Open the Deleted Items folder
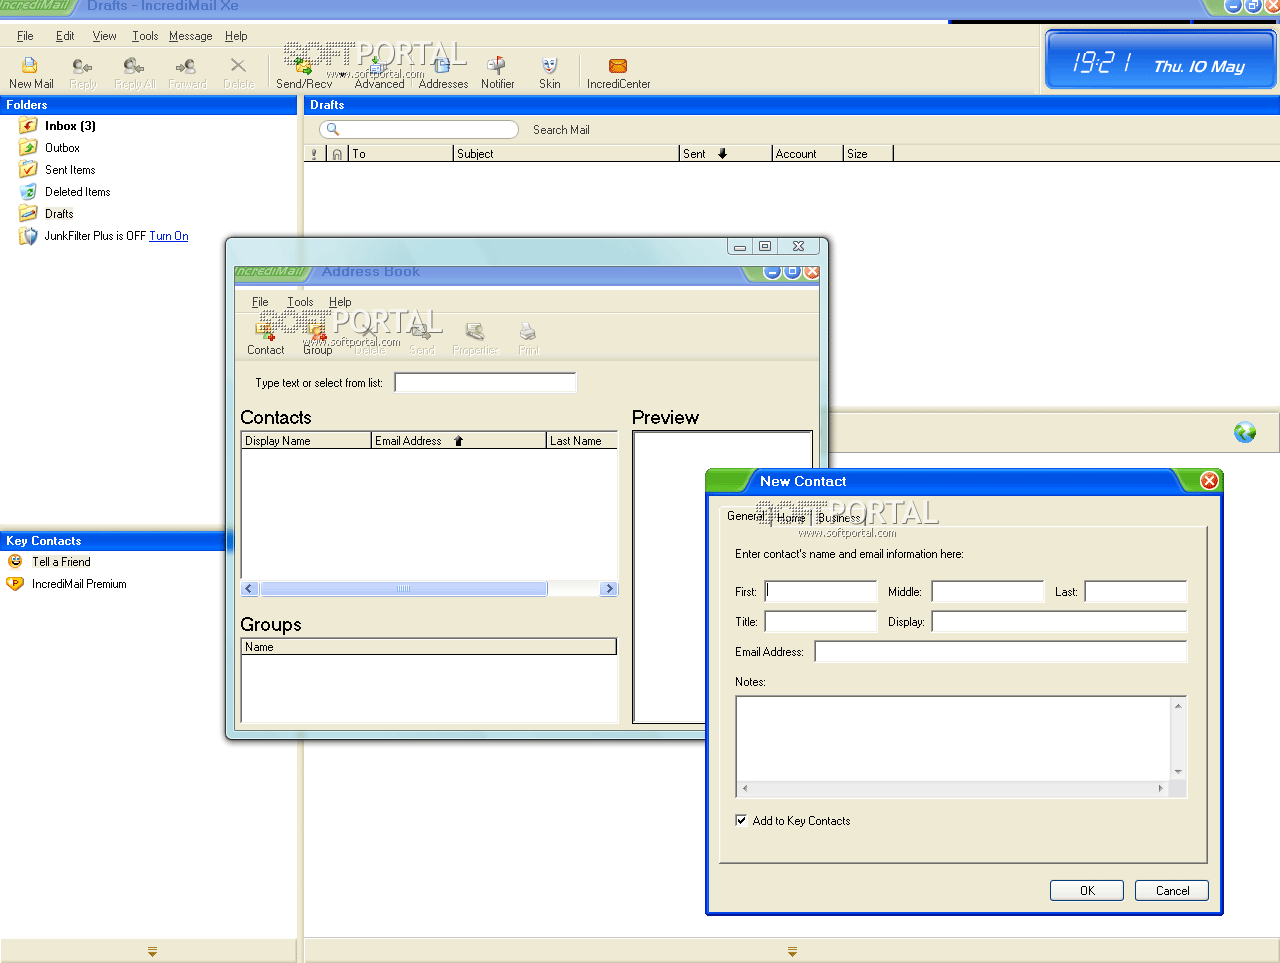1280x963 pixels. [77, 192]
